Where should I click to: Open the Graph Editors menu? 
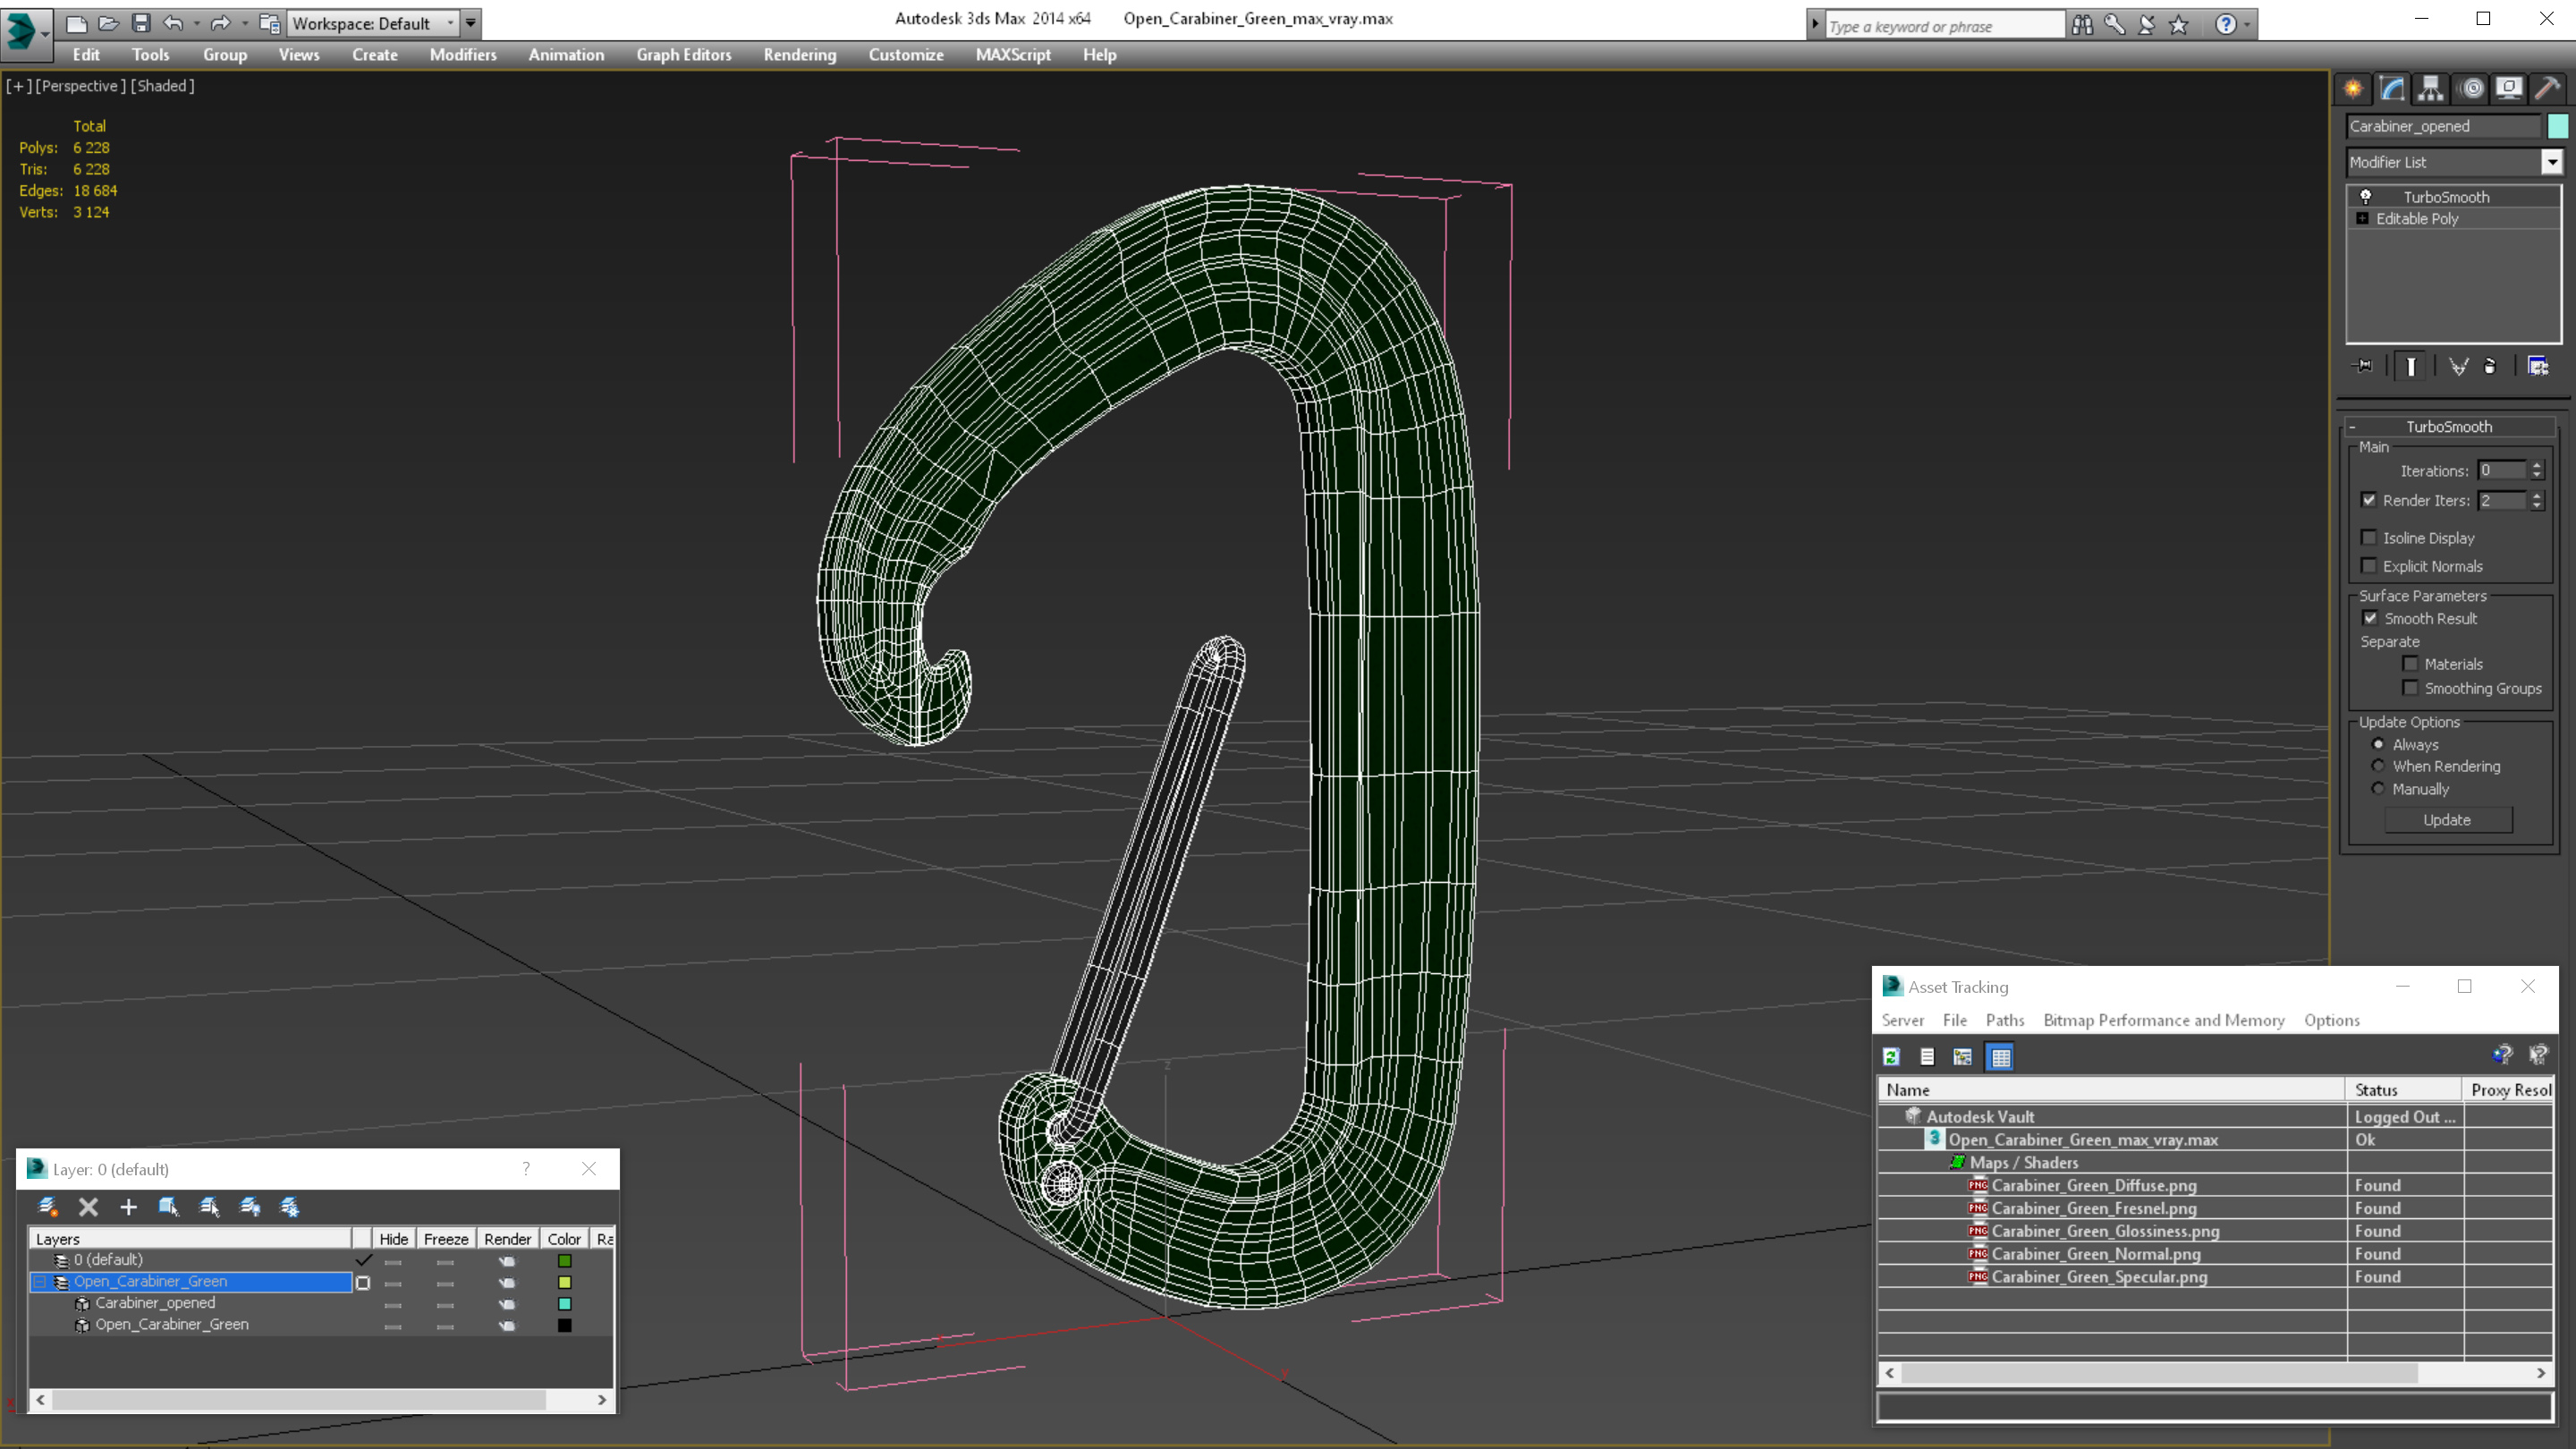(x=684, y=55)
